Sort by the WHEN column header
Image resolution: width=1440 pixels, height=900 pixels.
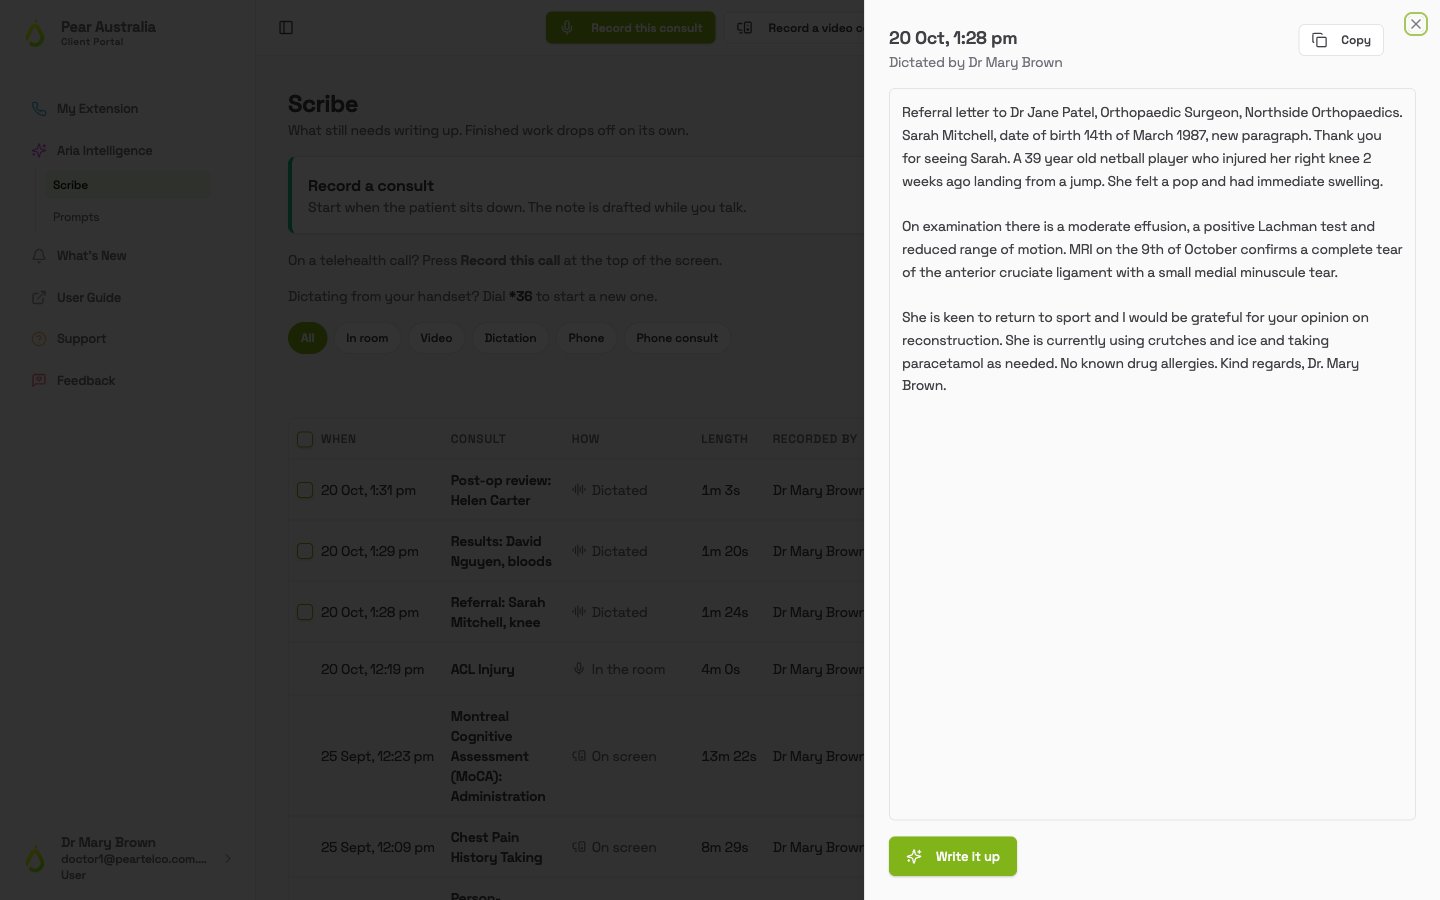(x=338, y=439)
